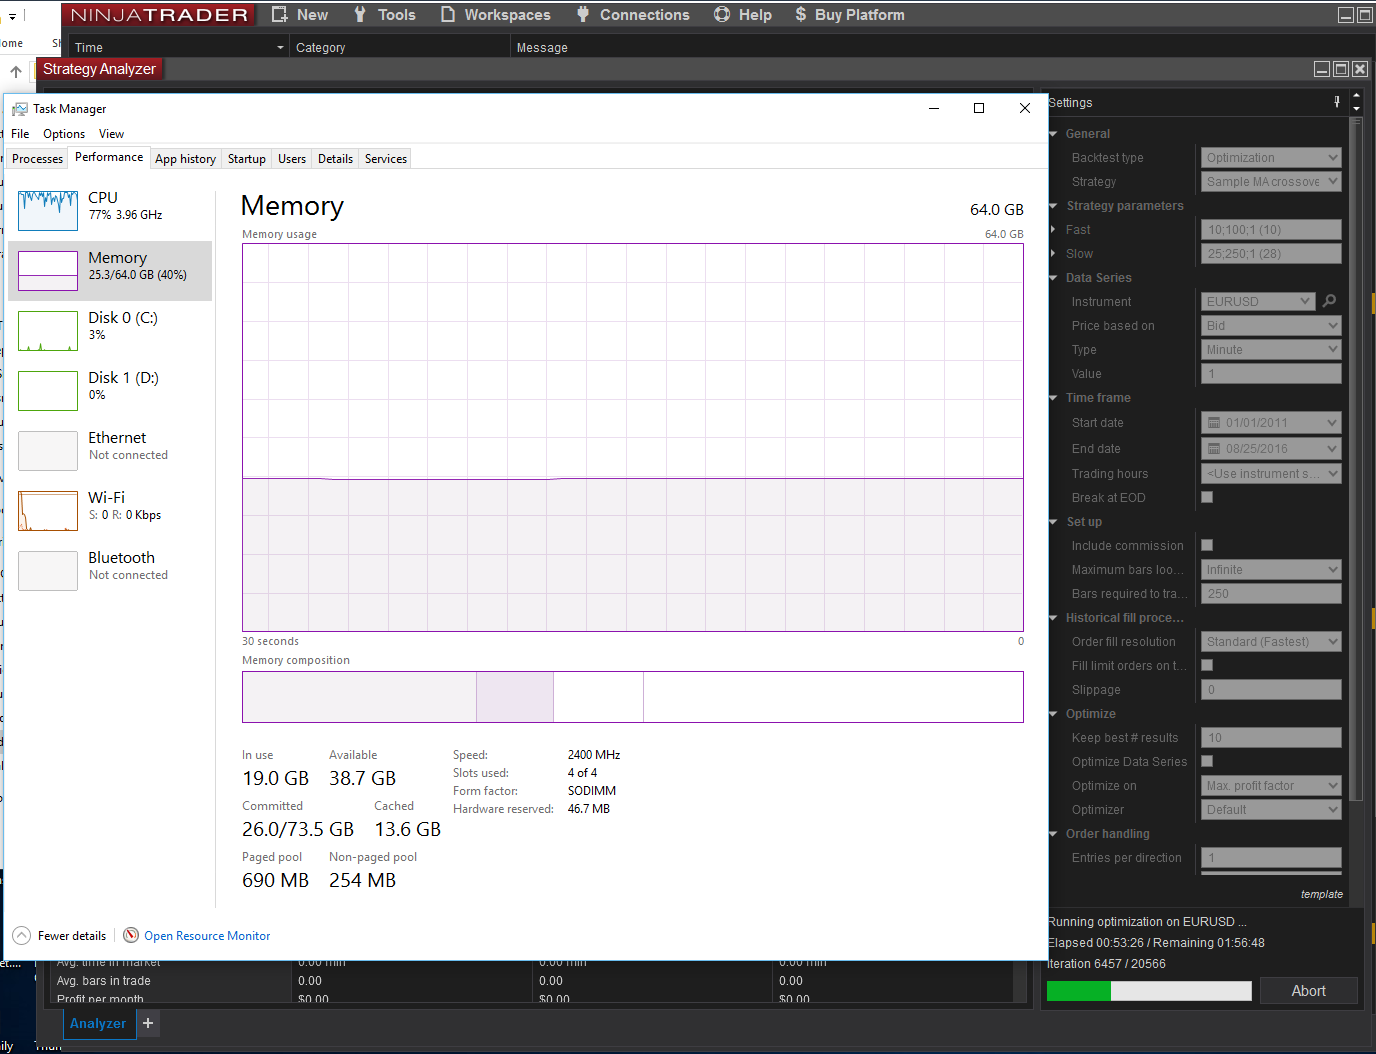Switch to the Startup tab
The width and height of the screenshot is (1376, 1054).
pyautogui.click(x=247, y=159)
